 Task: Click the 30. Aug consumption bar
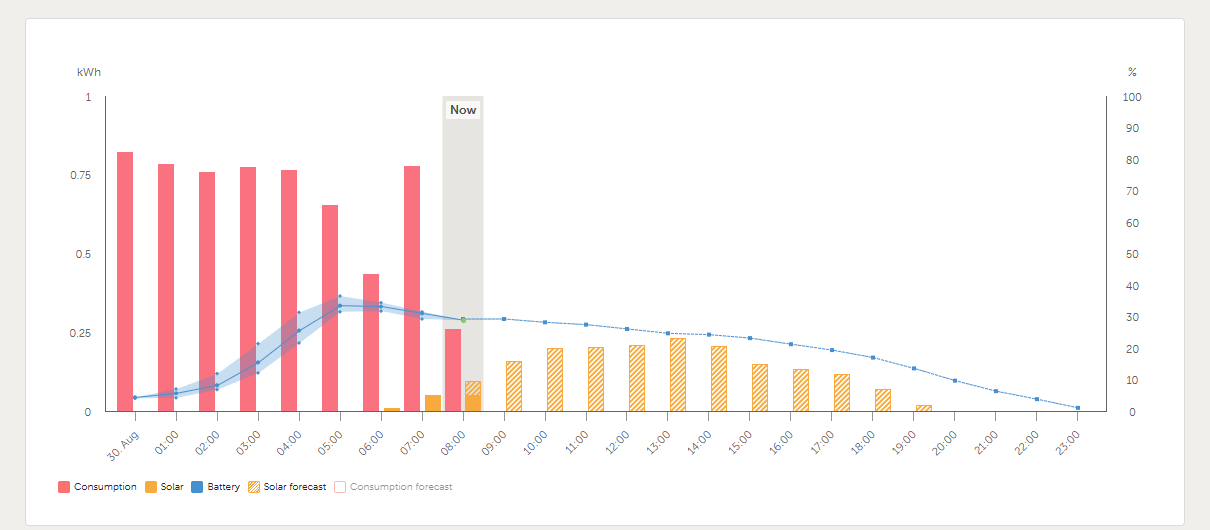click(x=125, y=281)
